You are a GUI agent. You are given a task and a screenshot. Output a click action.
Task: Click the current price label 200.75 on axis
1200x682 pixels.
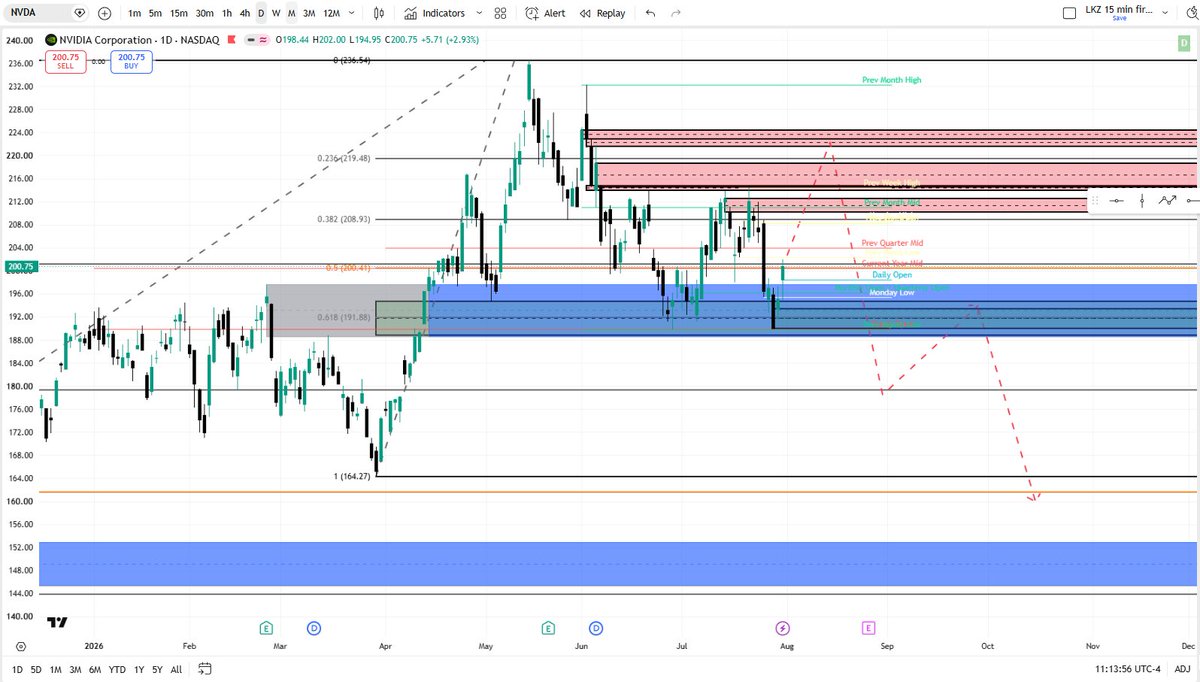click(x=20, y=267)
